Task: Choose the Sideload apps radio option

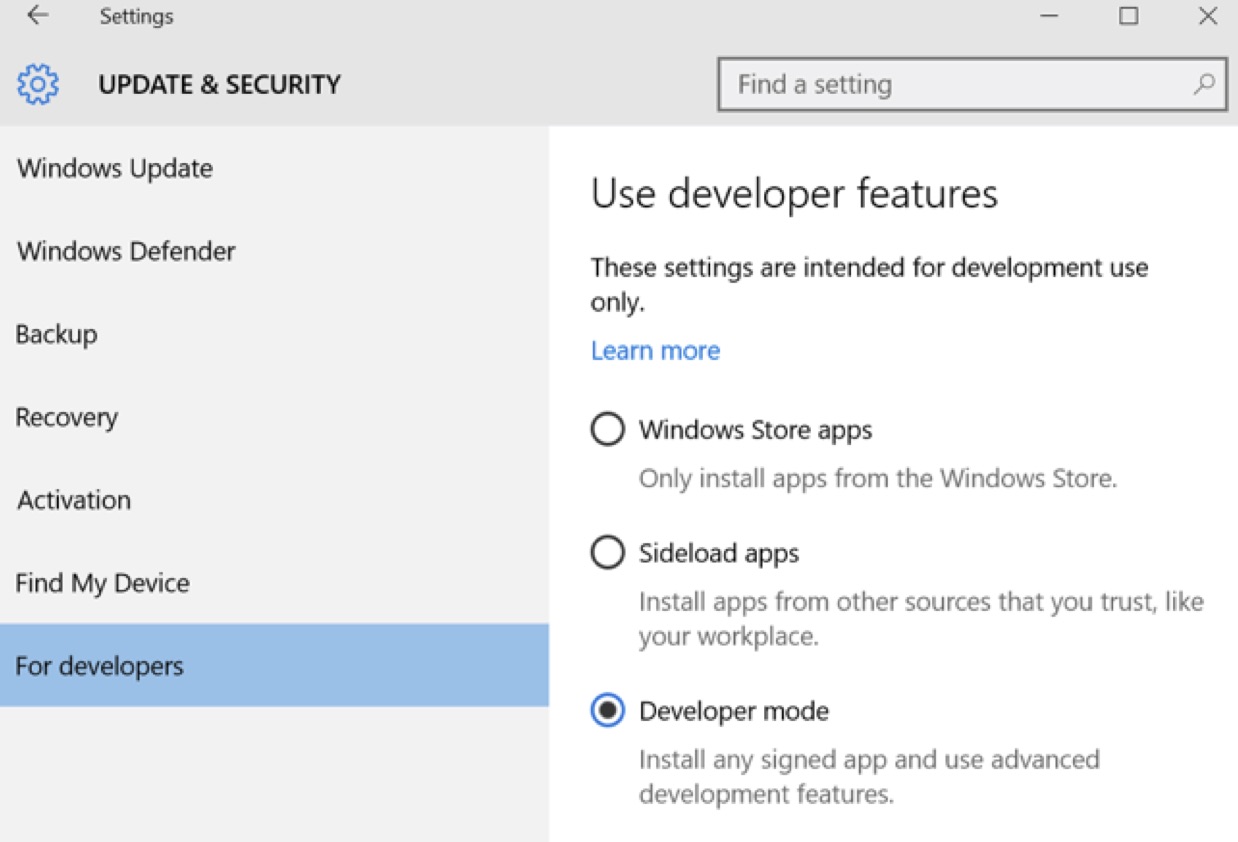Action: pos(607,553)
